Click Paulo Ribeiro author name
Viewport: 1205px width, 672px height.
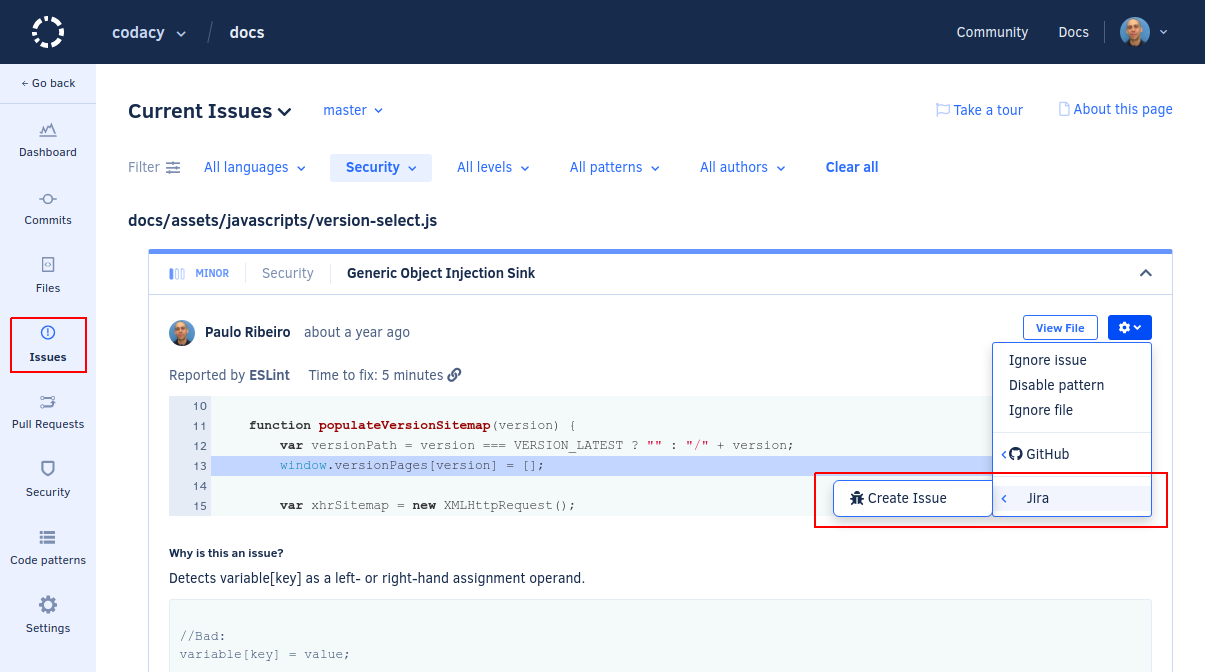coord(250,332)
